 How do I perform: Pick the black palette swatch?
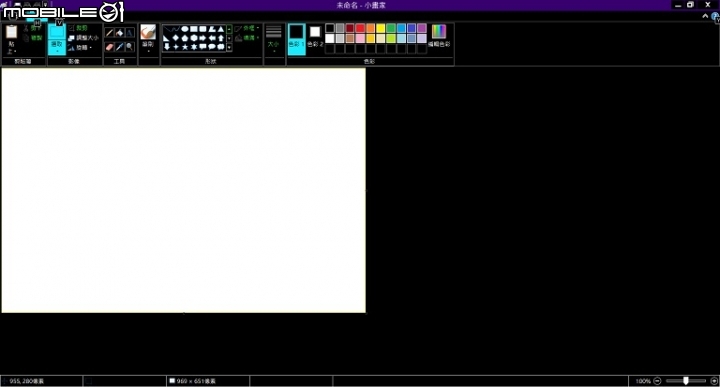(330, 28)
